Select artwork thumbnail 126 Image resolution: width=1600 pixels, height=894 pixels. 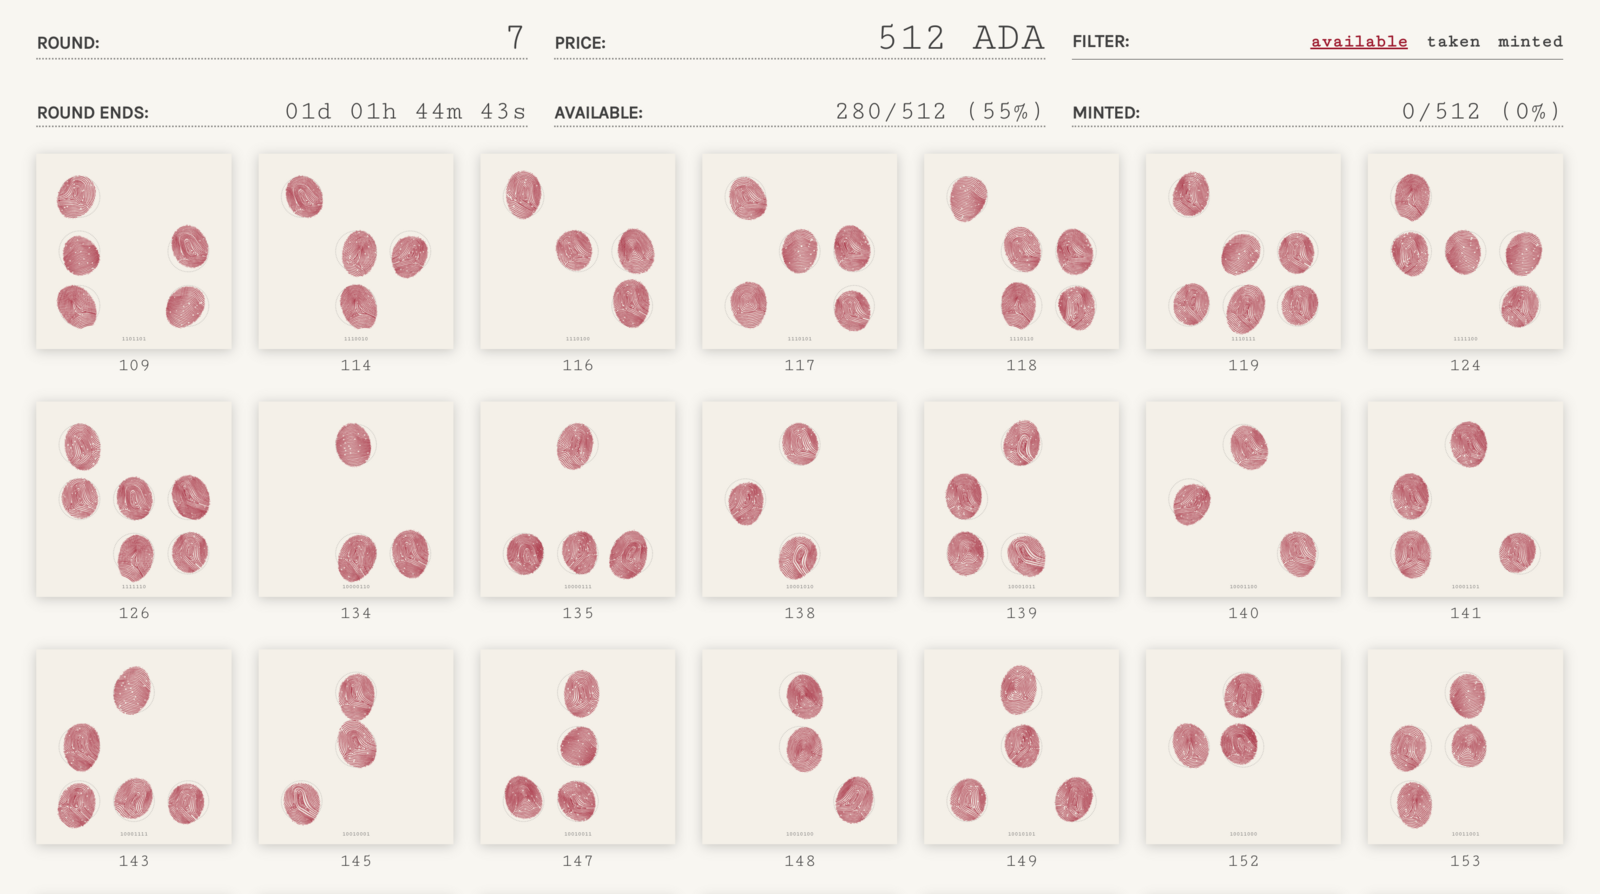(x=134, y=499)
